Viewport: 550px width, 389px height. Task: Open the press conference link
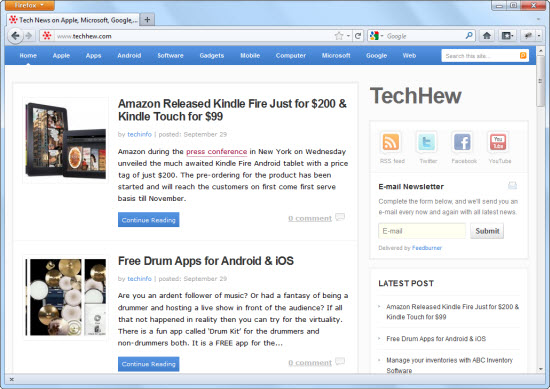[216, 152]
